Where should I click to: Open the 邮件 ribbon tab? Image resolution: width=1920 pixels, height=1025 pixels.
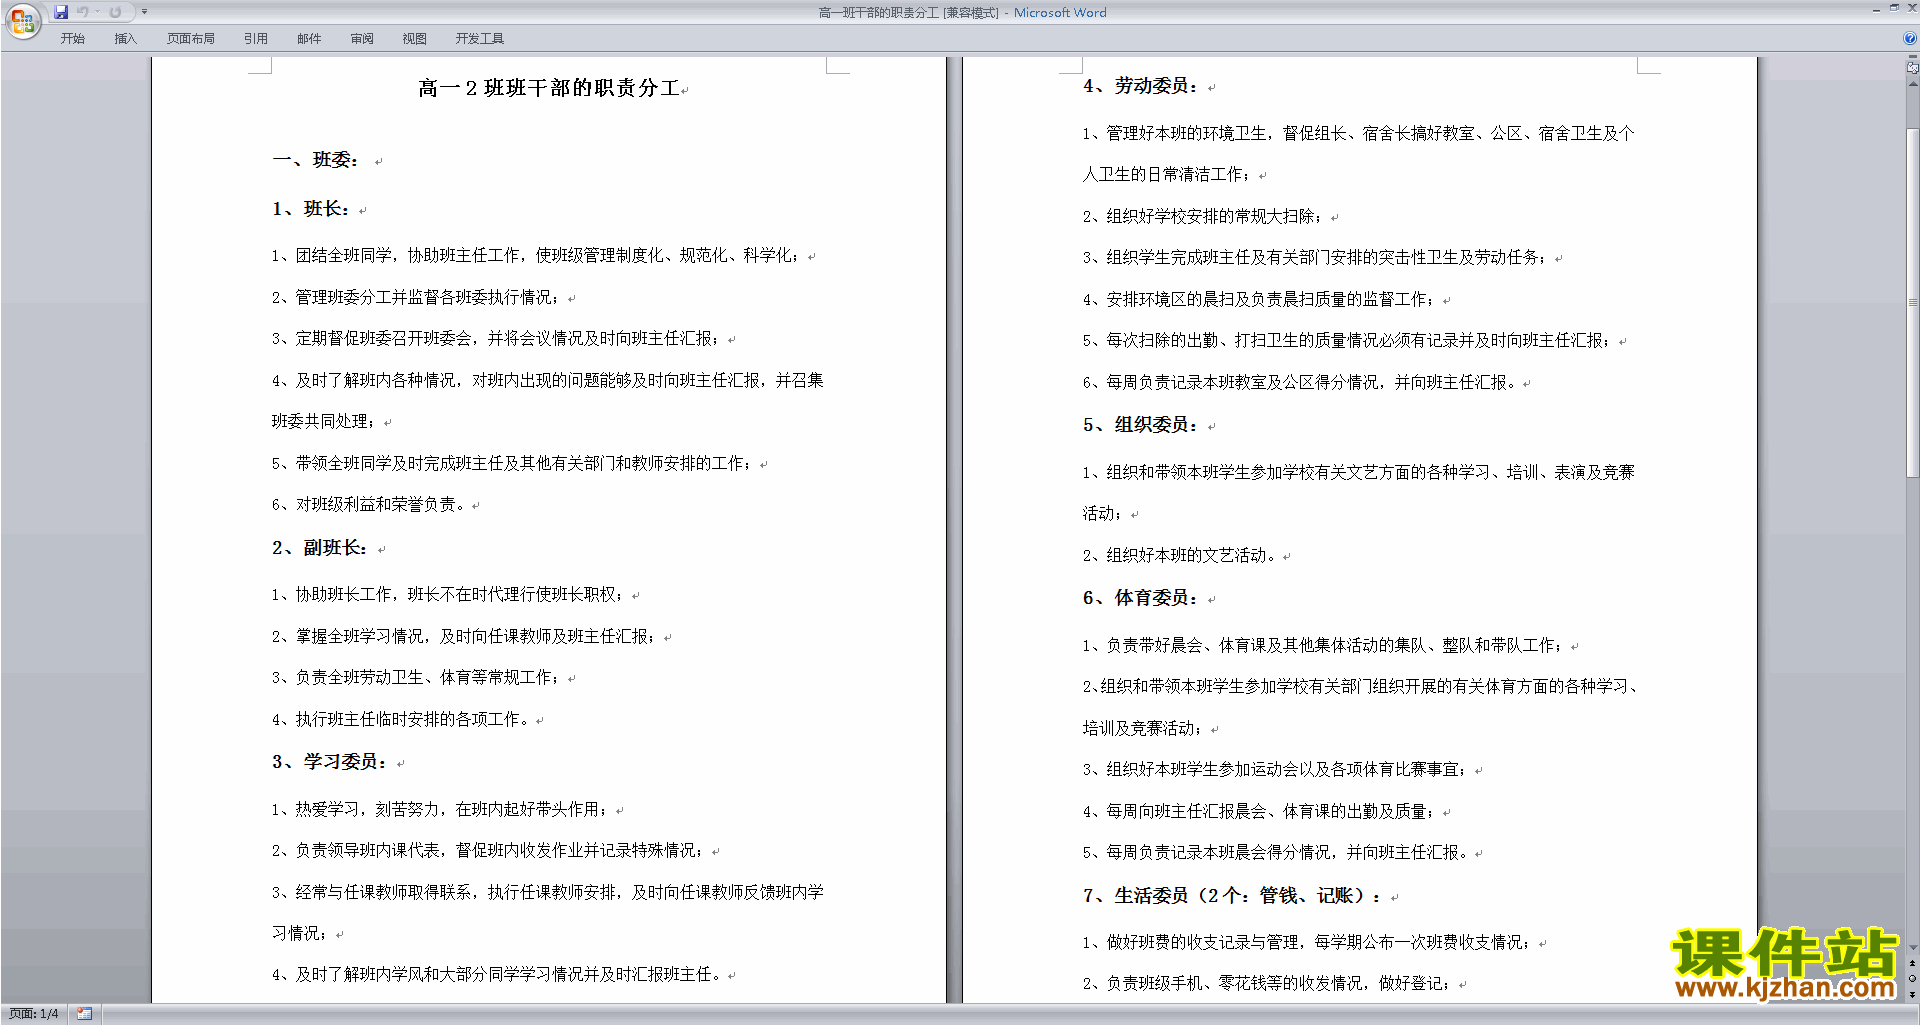pyautogui.click(x=309, y=38)
